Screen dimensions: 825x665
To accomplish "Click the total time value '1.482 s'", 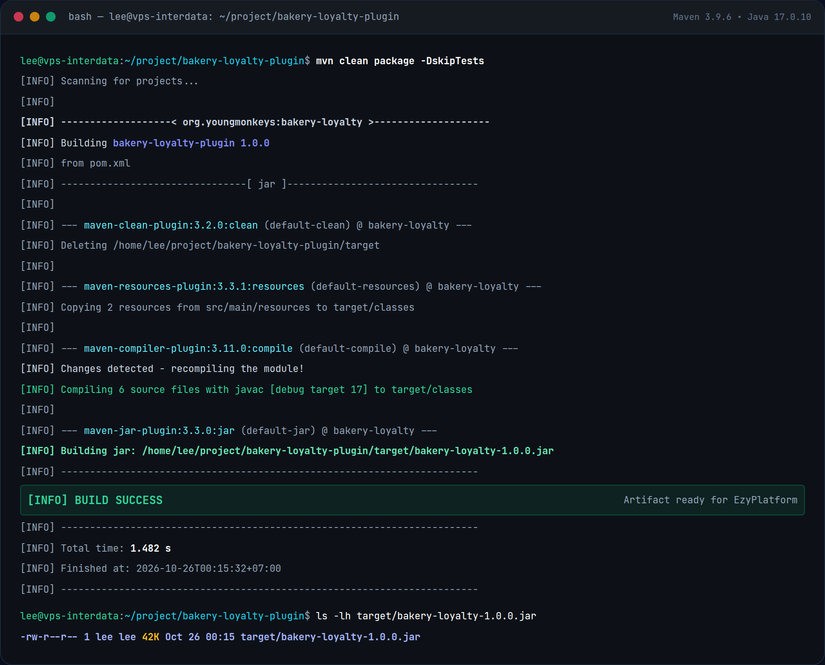I will click(150, 549).
